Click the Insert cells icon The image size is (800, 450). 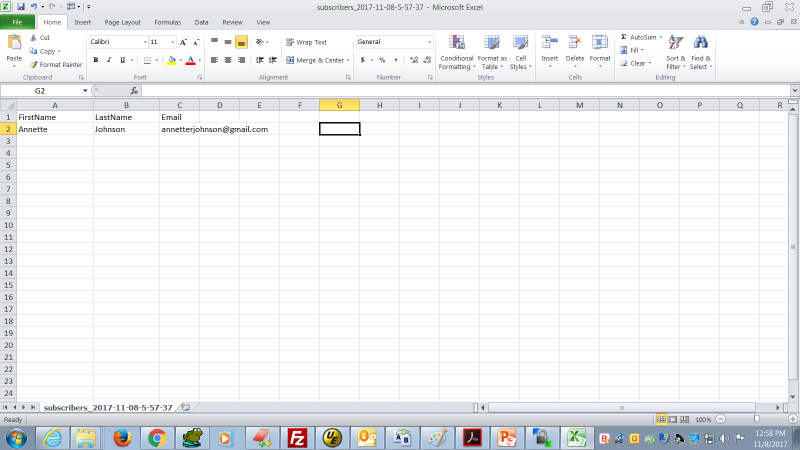(549, 43)
